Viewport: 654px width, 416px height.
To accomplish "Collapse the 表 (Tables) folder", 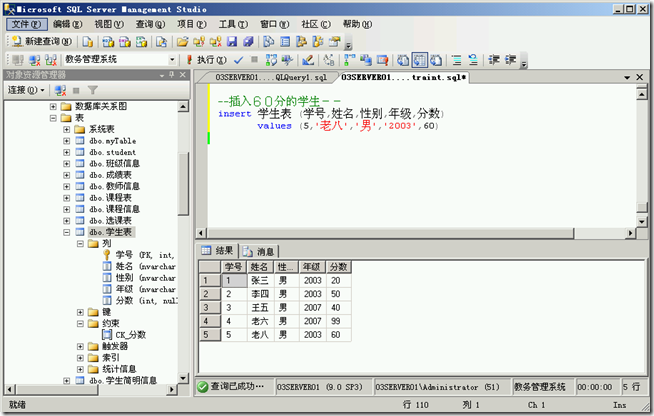I will pyautogui.click(x=53, y=118).
